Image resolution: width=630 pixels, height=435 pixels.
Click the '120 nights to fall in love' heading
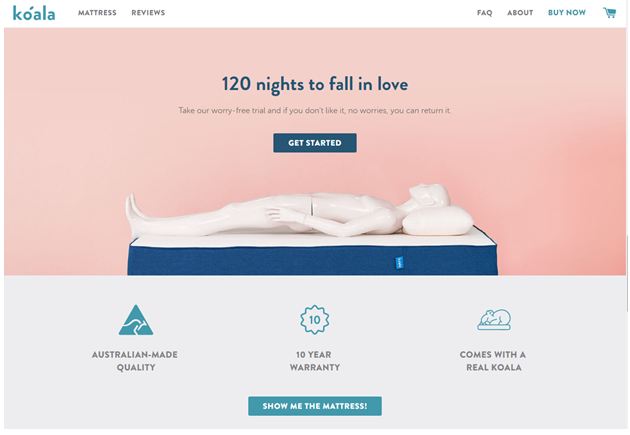[315, 84]
